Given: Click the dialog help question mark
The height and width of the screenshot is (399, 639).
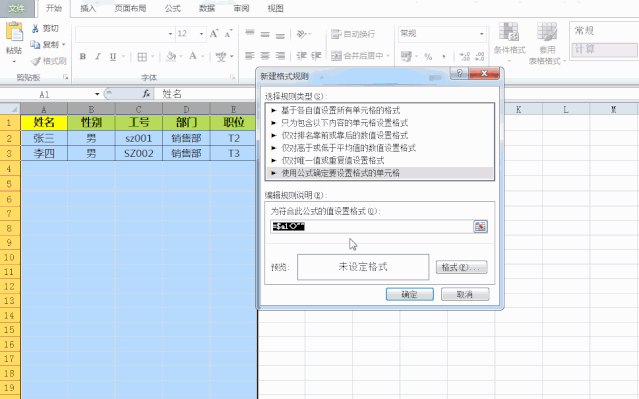Looking at the screenshot, I should point(459,73).
